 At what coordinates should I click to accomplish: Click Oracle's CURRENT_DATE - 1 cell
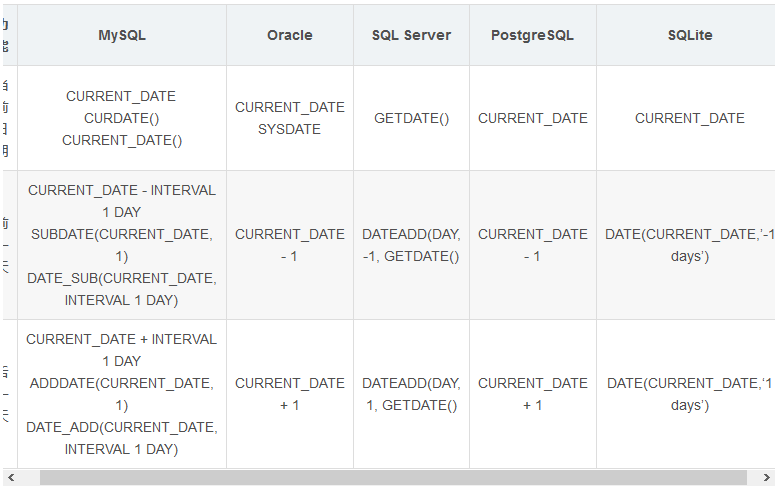pyautogui.click(x=290, y=245)
